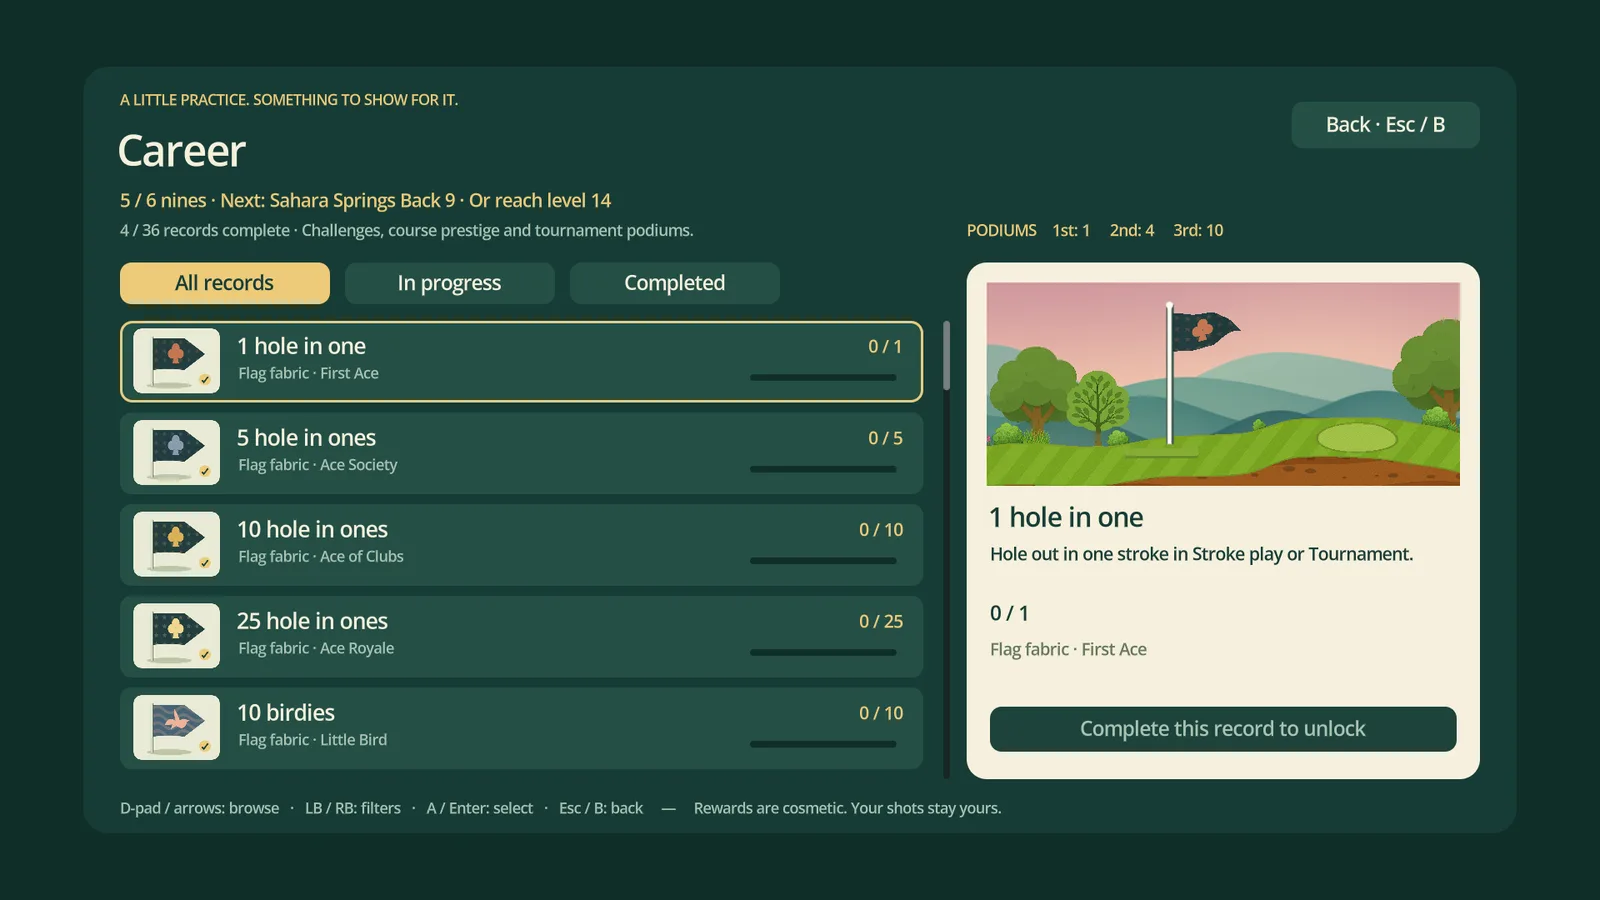Select the 10 hole in ones record title
Screen dimensions: 1600x900
pyautogui.click(x=312, y=530)
